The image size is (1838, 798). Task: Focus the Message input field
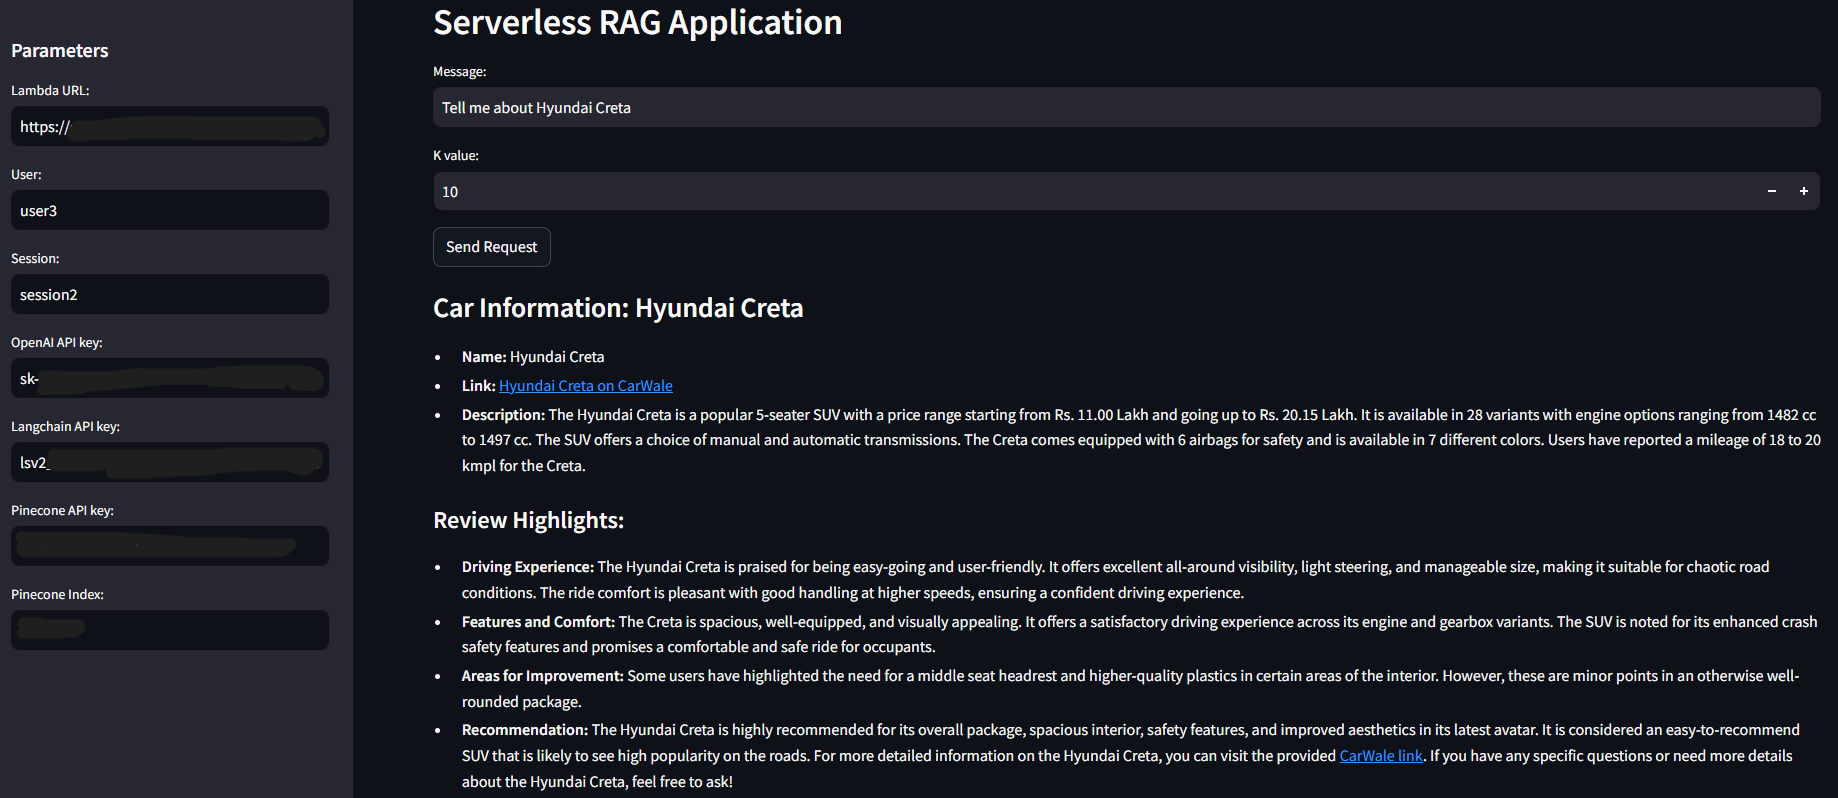1126,107
